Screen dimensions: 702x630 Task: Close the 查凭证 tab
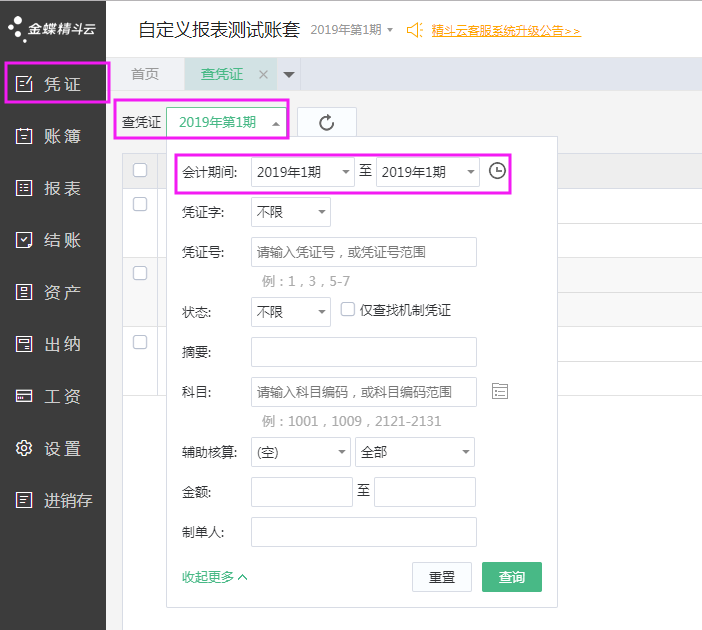point(263,74)
